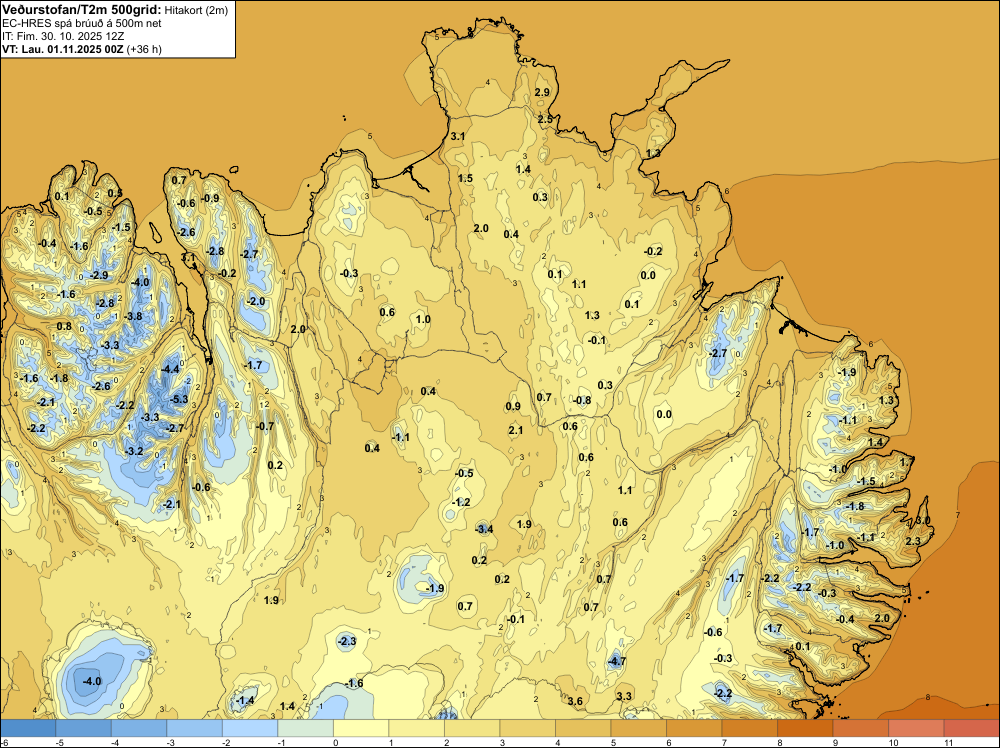Viewport: 1000px width, 748px height.
Task: Select the -4.7 temperature label
Action: click(616, 661)
